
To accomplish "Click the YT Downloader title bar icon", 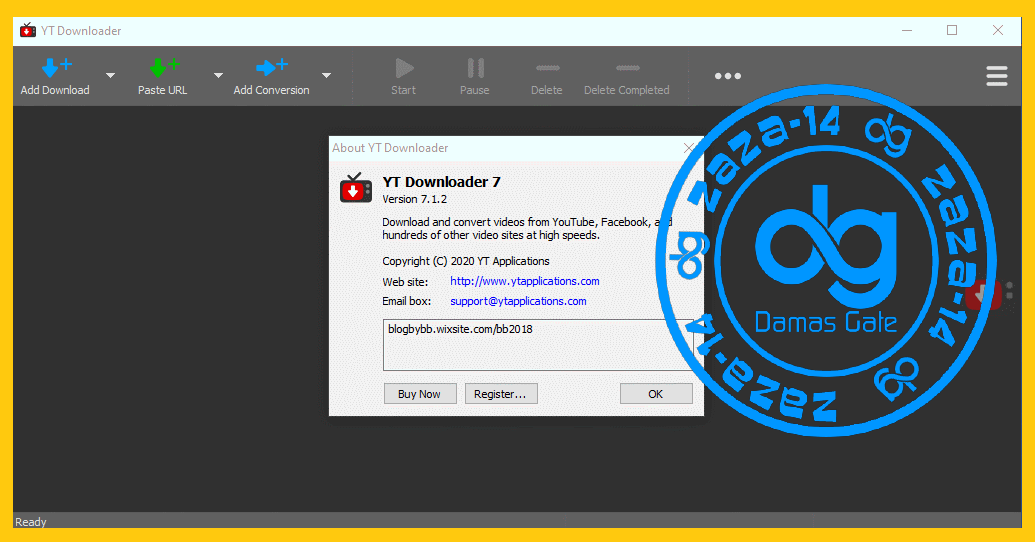I will click(28, 30).
